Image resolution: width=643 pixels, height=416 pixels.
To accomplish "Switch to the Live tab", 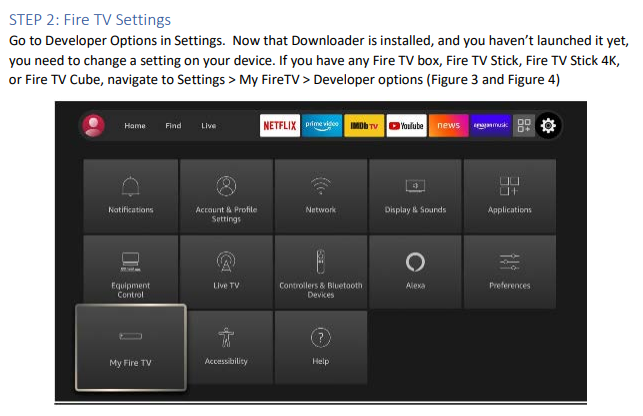I will click(x=208, y=126).
